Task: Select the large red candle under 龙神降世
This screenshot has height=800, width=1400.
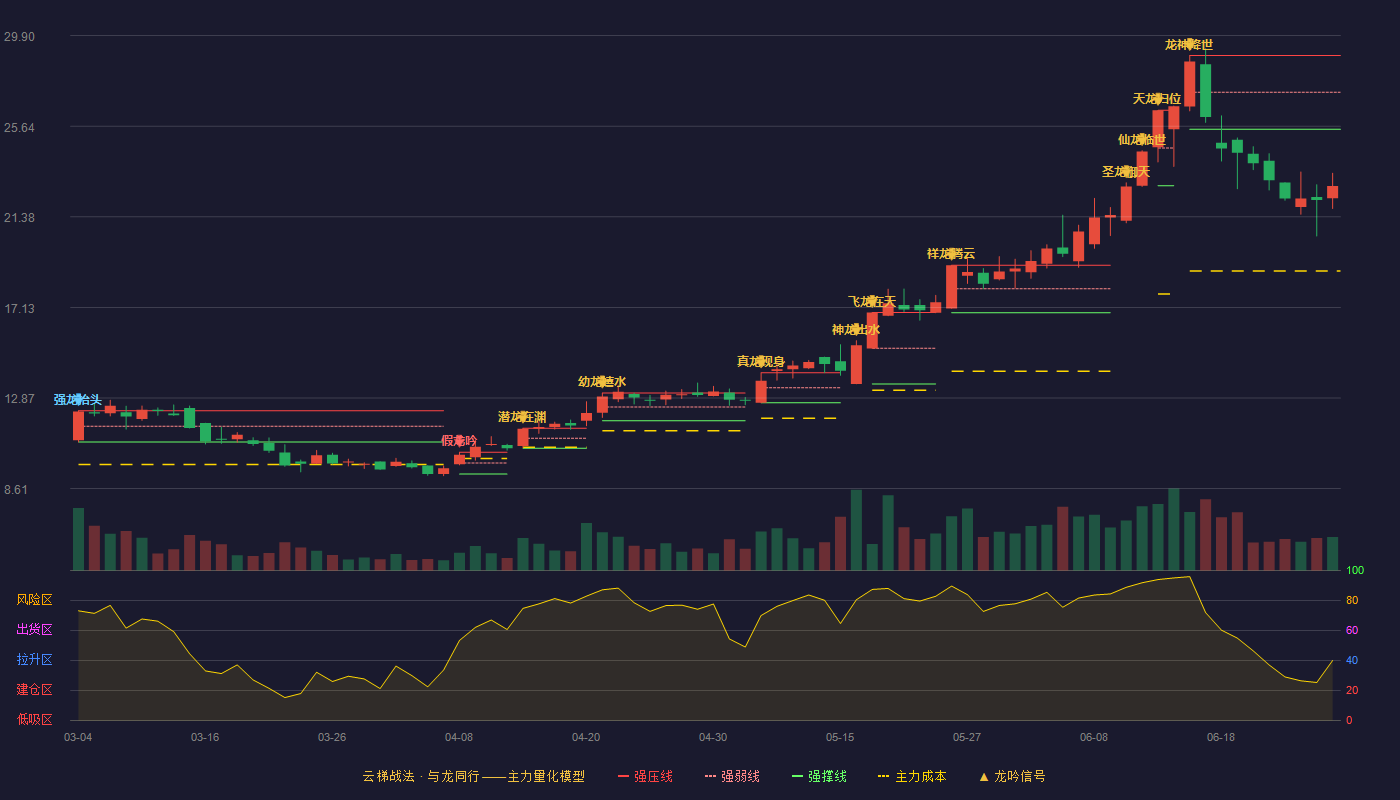Action: pyautogui.click(x=1189, y=84)
